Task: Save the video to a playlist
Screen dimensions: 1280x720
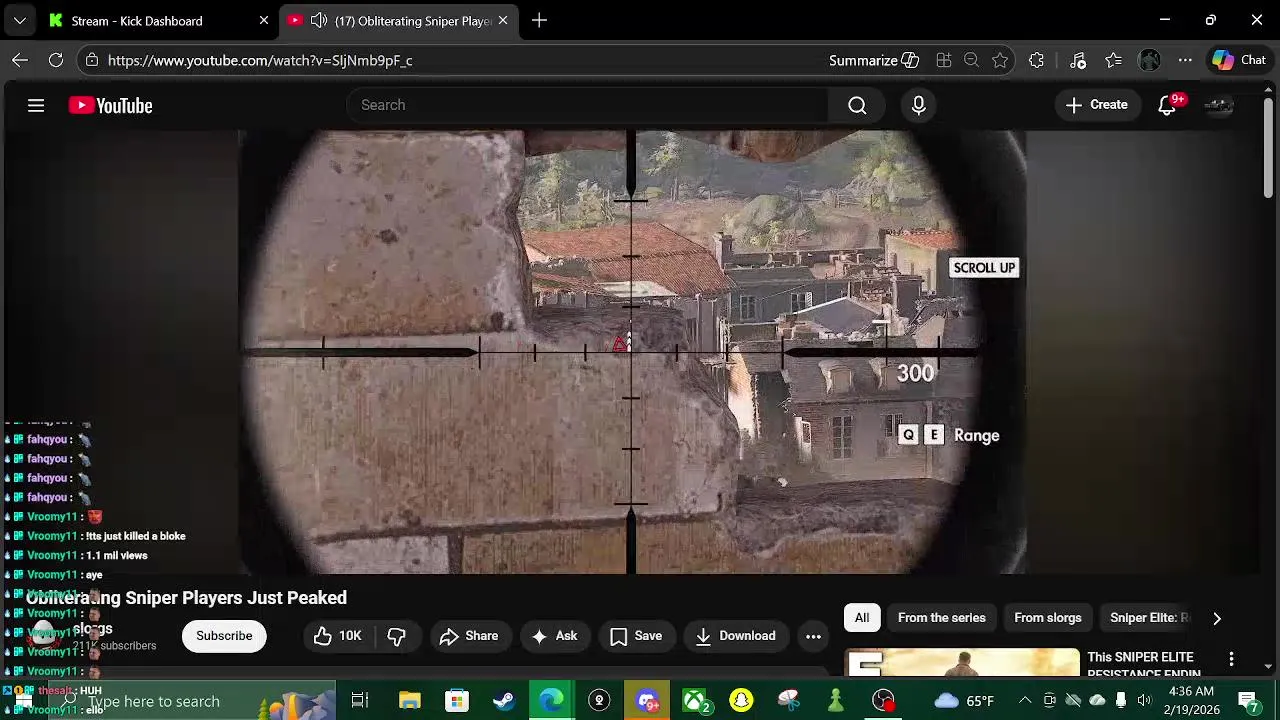Action: pyautogui.click(x=636, y=636)
